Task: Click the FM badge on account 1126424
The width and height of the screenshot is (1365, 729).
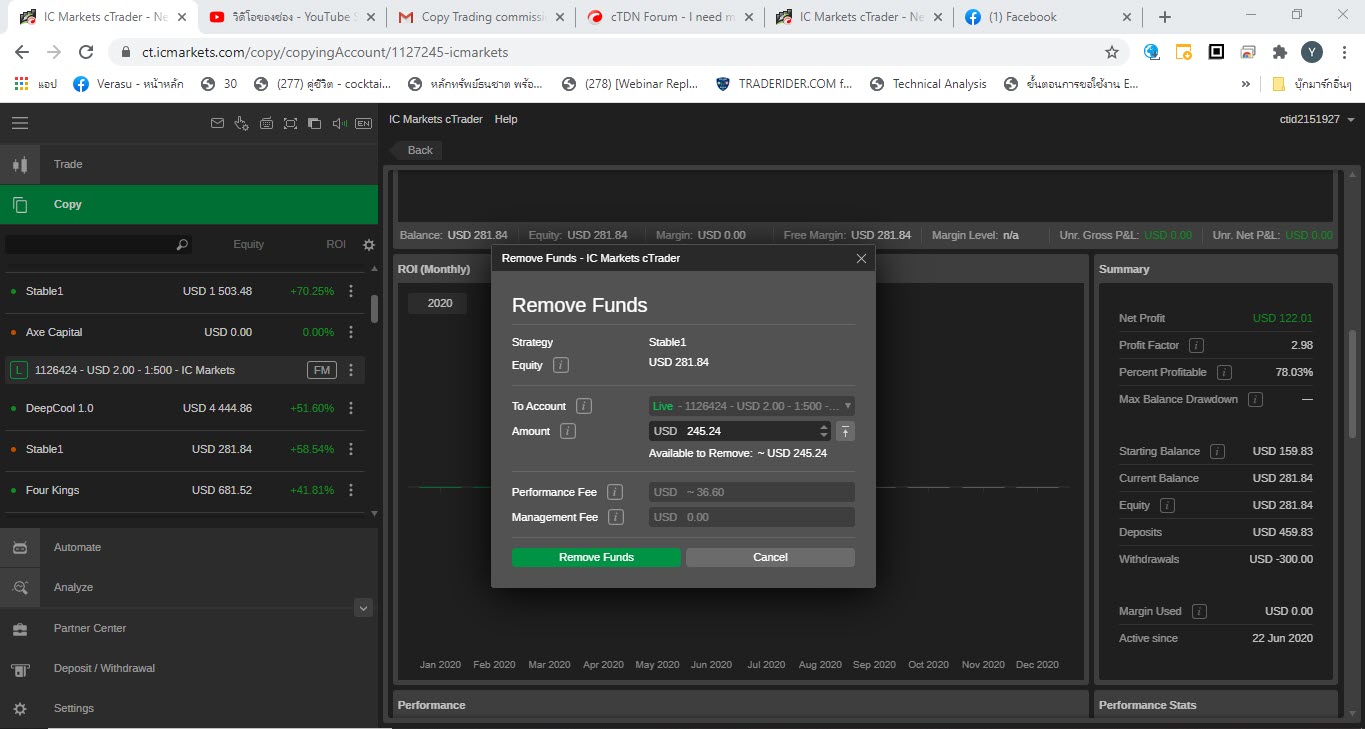Action: [x=321, y=370]
